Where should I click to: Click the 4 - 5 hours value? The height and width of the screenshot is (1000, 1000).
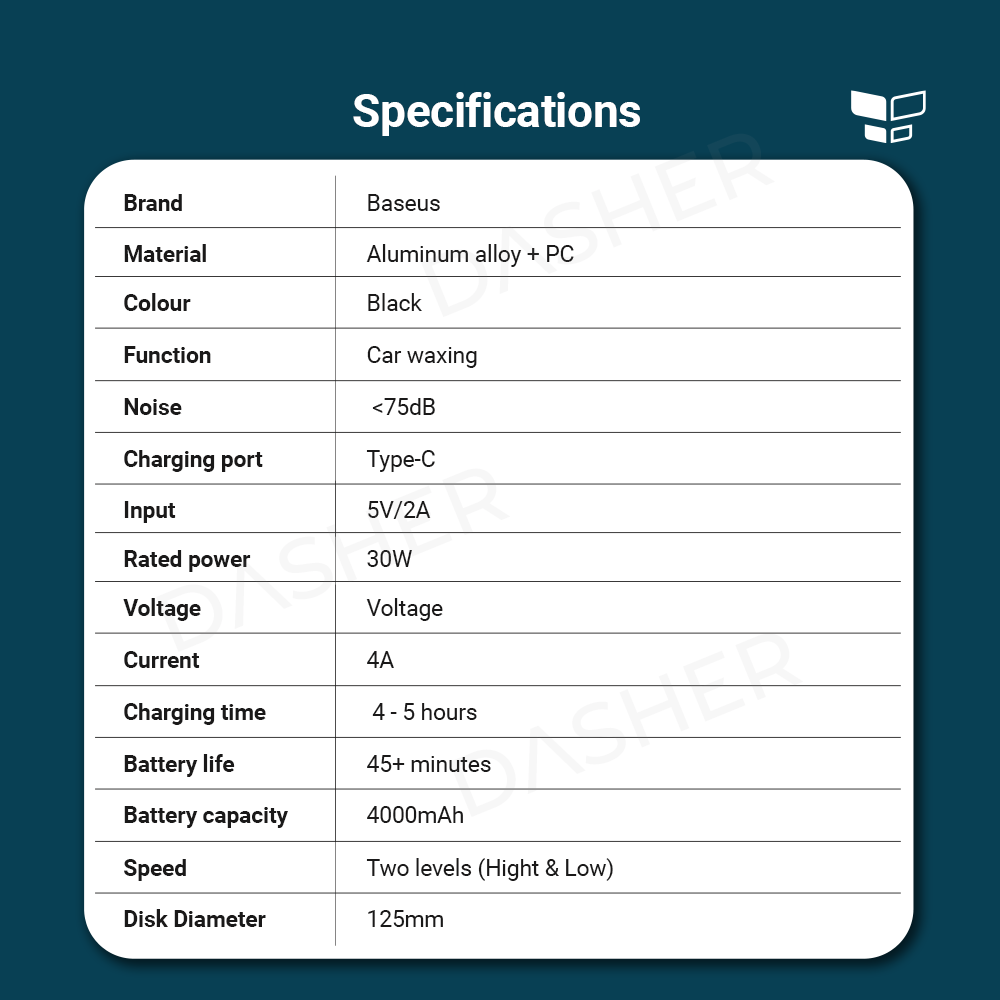424,712
